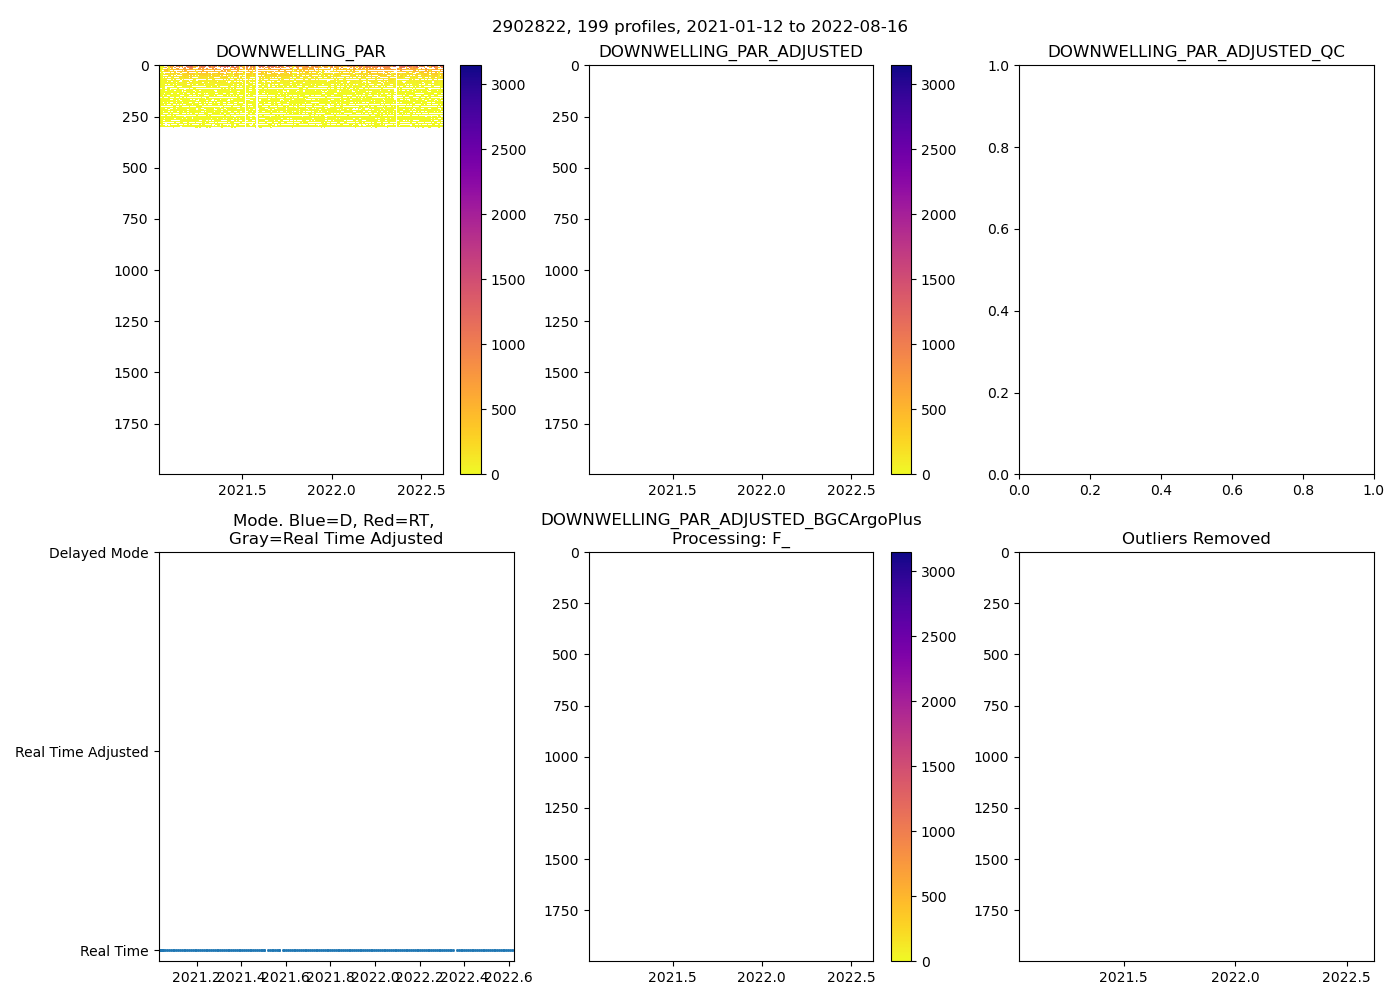Viewport: 1400px width, 1000px height.
Task: Click the DOWNWELLING_PAR plot title
Action: 300,52
